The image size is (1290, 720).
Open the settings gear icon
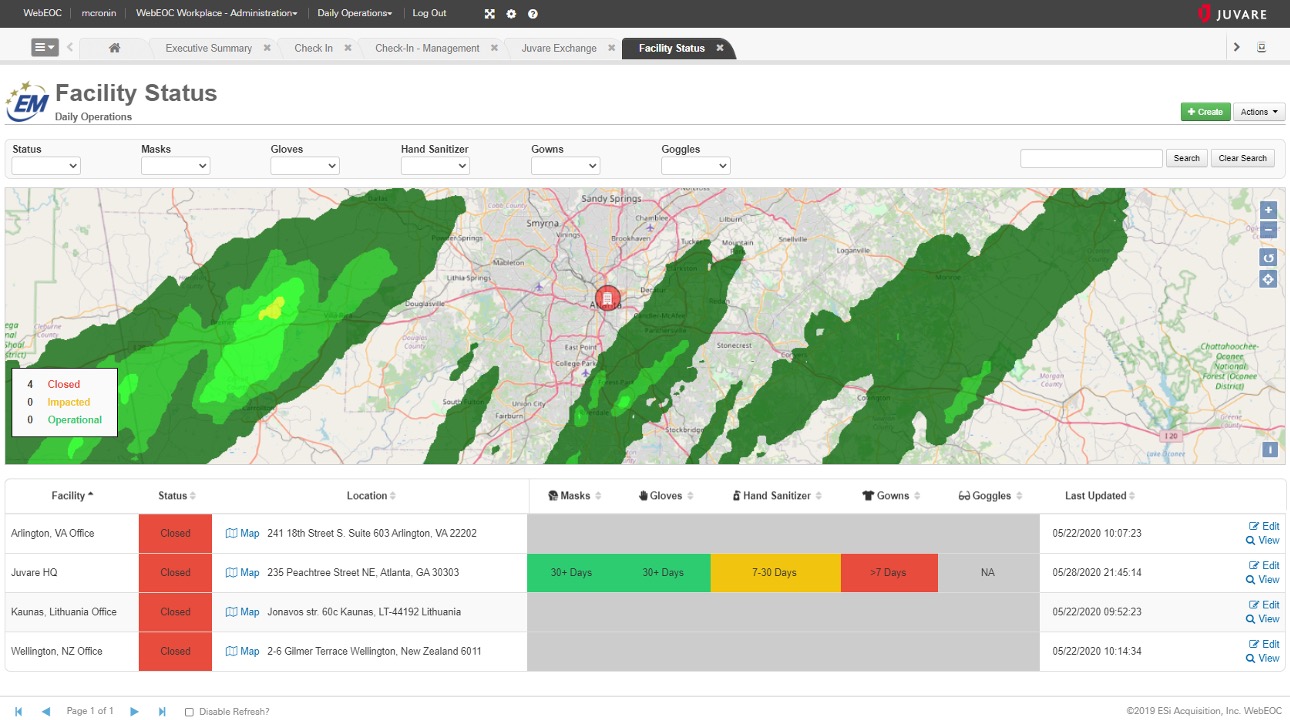click(511, 14)
